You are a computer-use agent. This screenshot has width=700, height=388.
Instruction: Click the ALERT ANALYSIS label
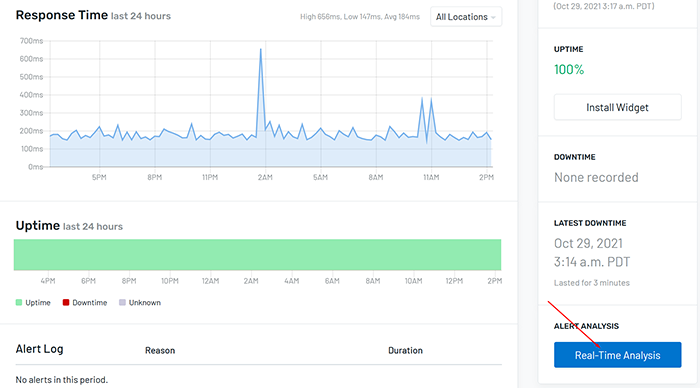coord(586,326)
